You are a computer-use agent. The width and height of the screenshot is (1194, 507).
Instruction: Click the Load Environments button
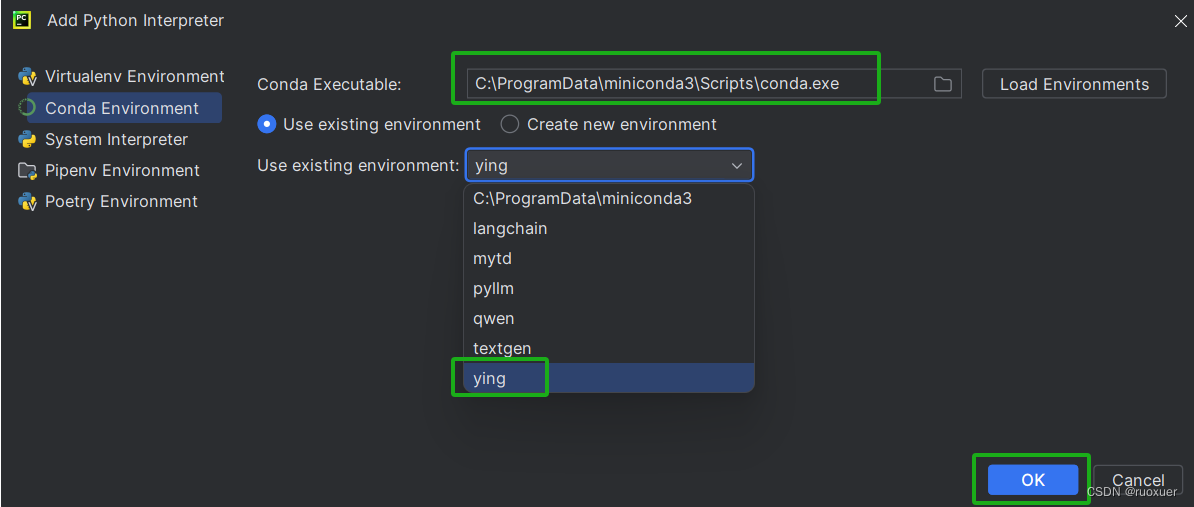[1074, 84]
